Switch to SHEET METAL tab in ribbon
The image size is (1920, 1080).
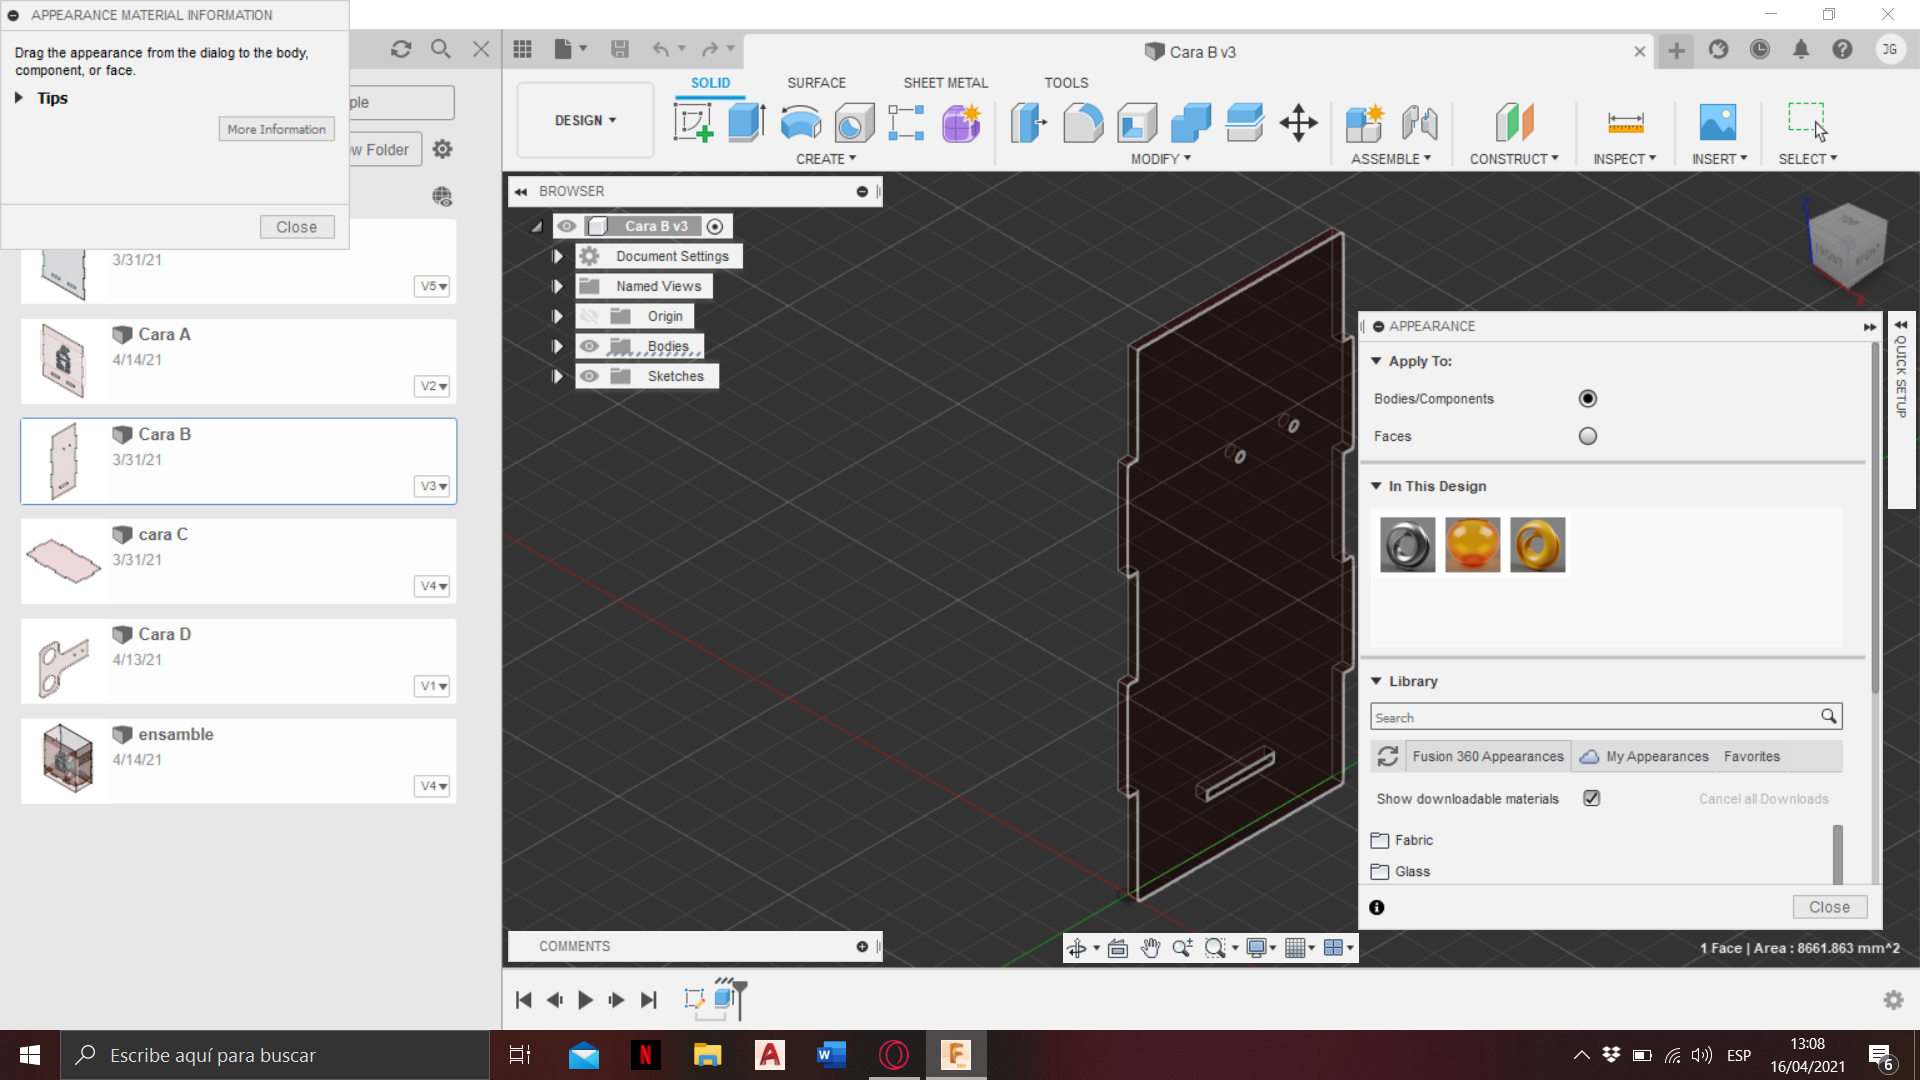(x=944, y=82)
